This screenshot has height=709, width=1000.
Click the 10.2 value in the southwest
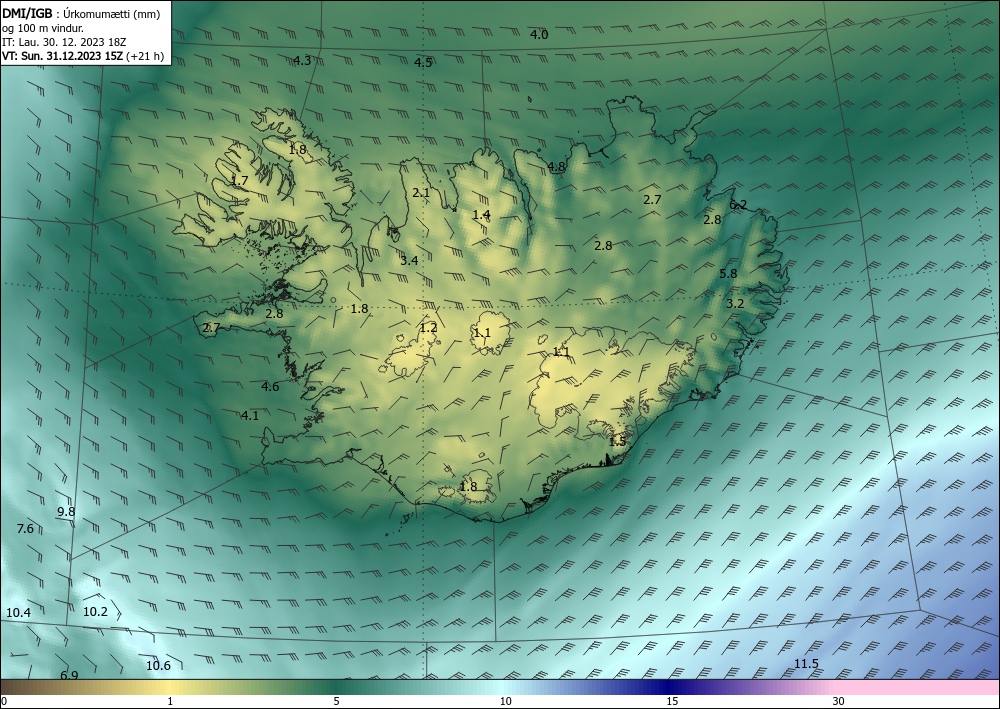click(95, 611)
